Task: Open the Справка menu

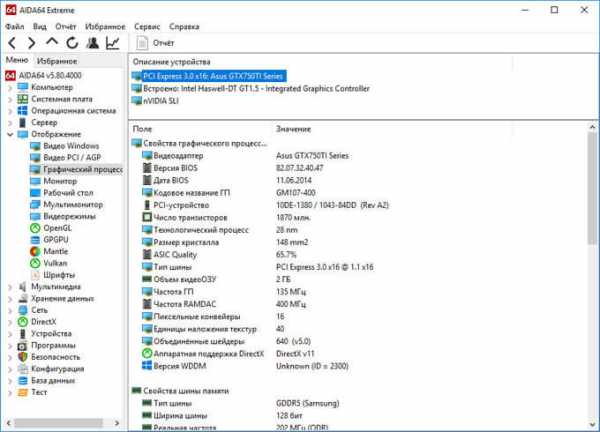Action: 184,27
